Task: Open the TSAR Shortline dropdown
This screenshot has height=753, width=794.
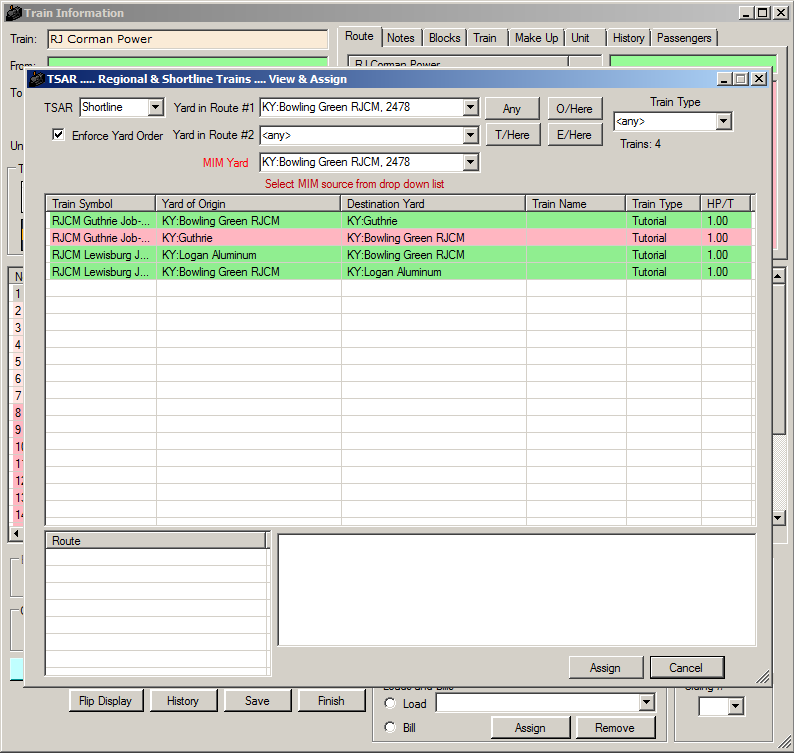Action: click(156, 107)
